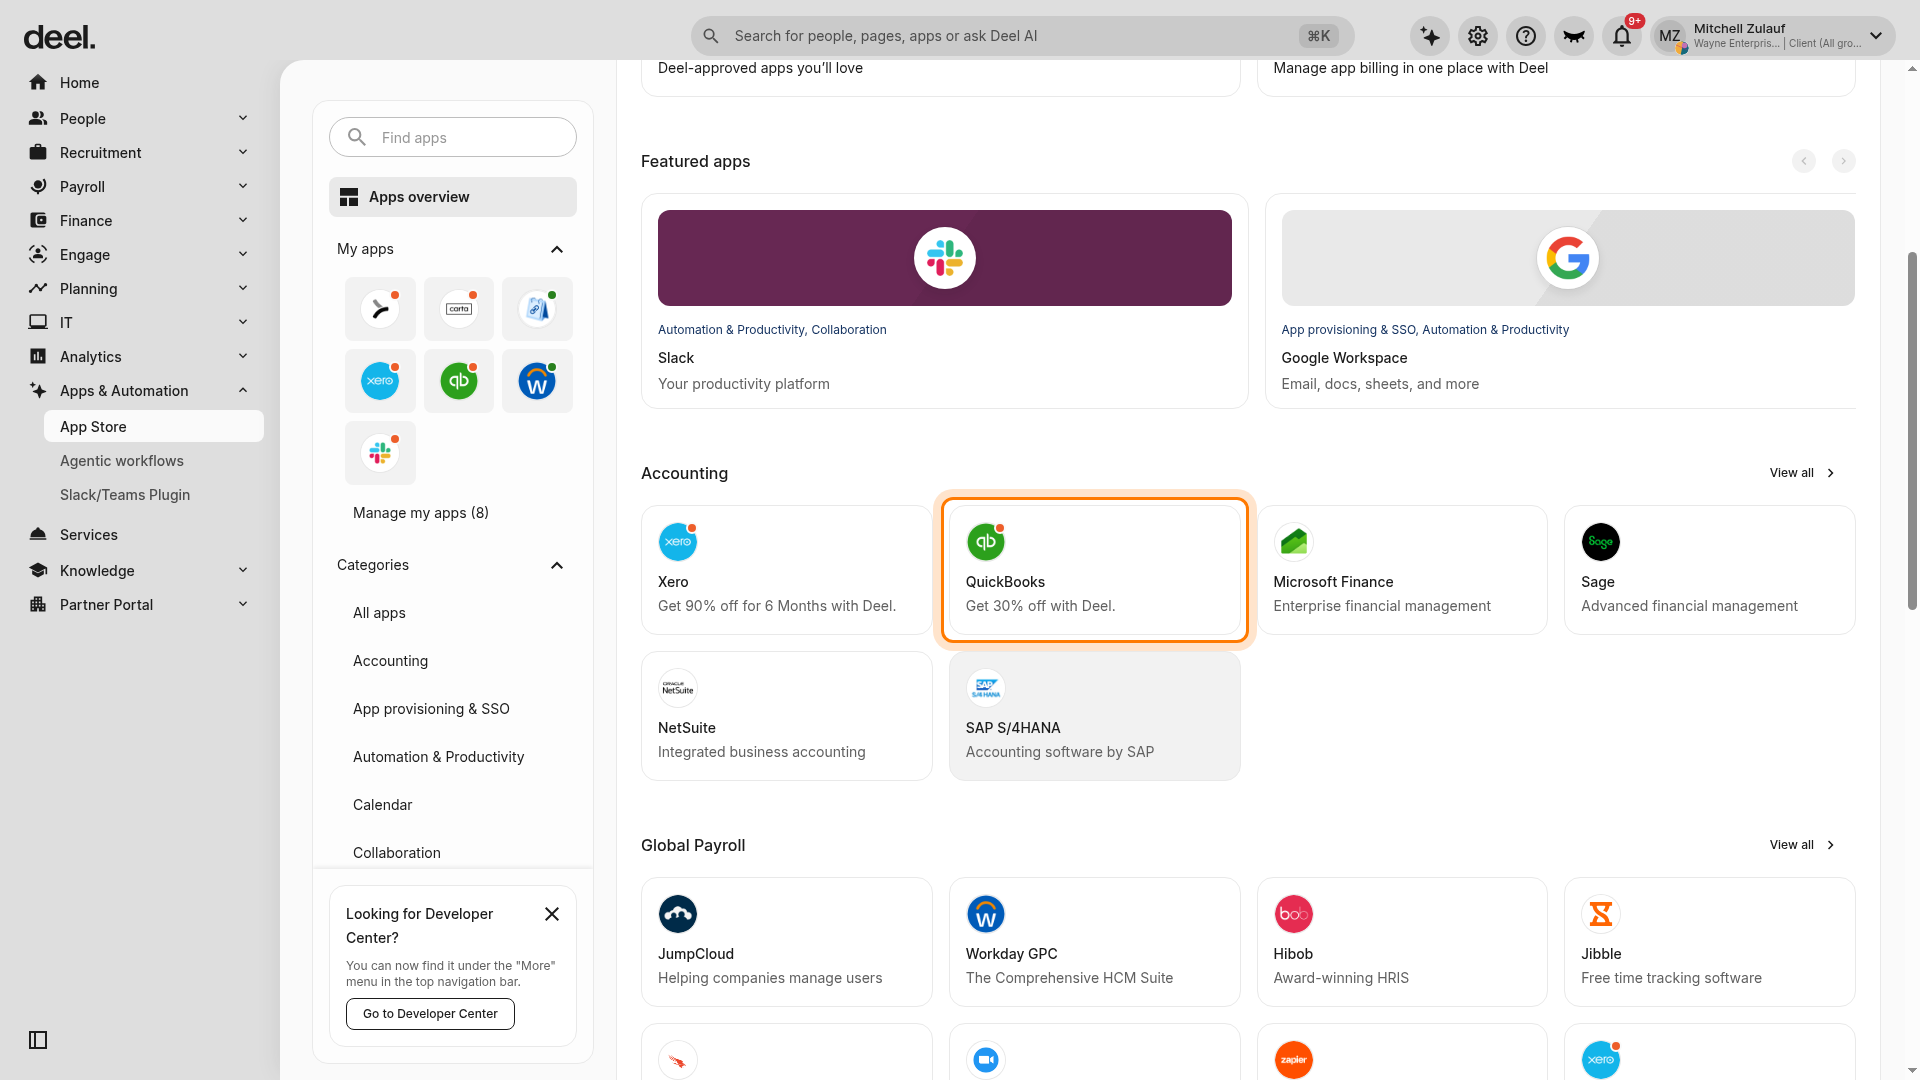Go to next Featured apps slide
1920x1080 pixels.
1844,161
